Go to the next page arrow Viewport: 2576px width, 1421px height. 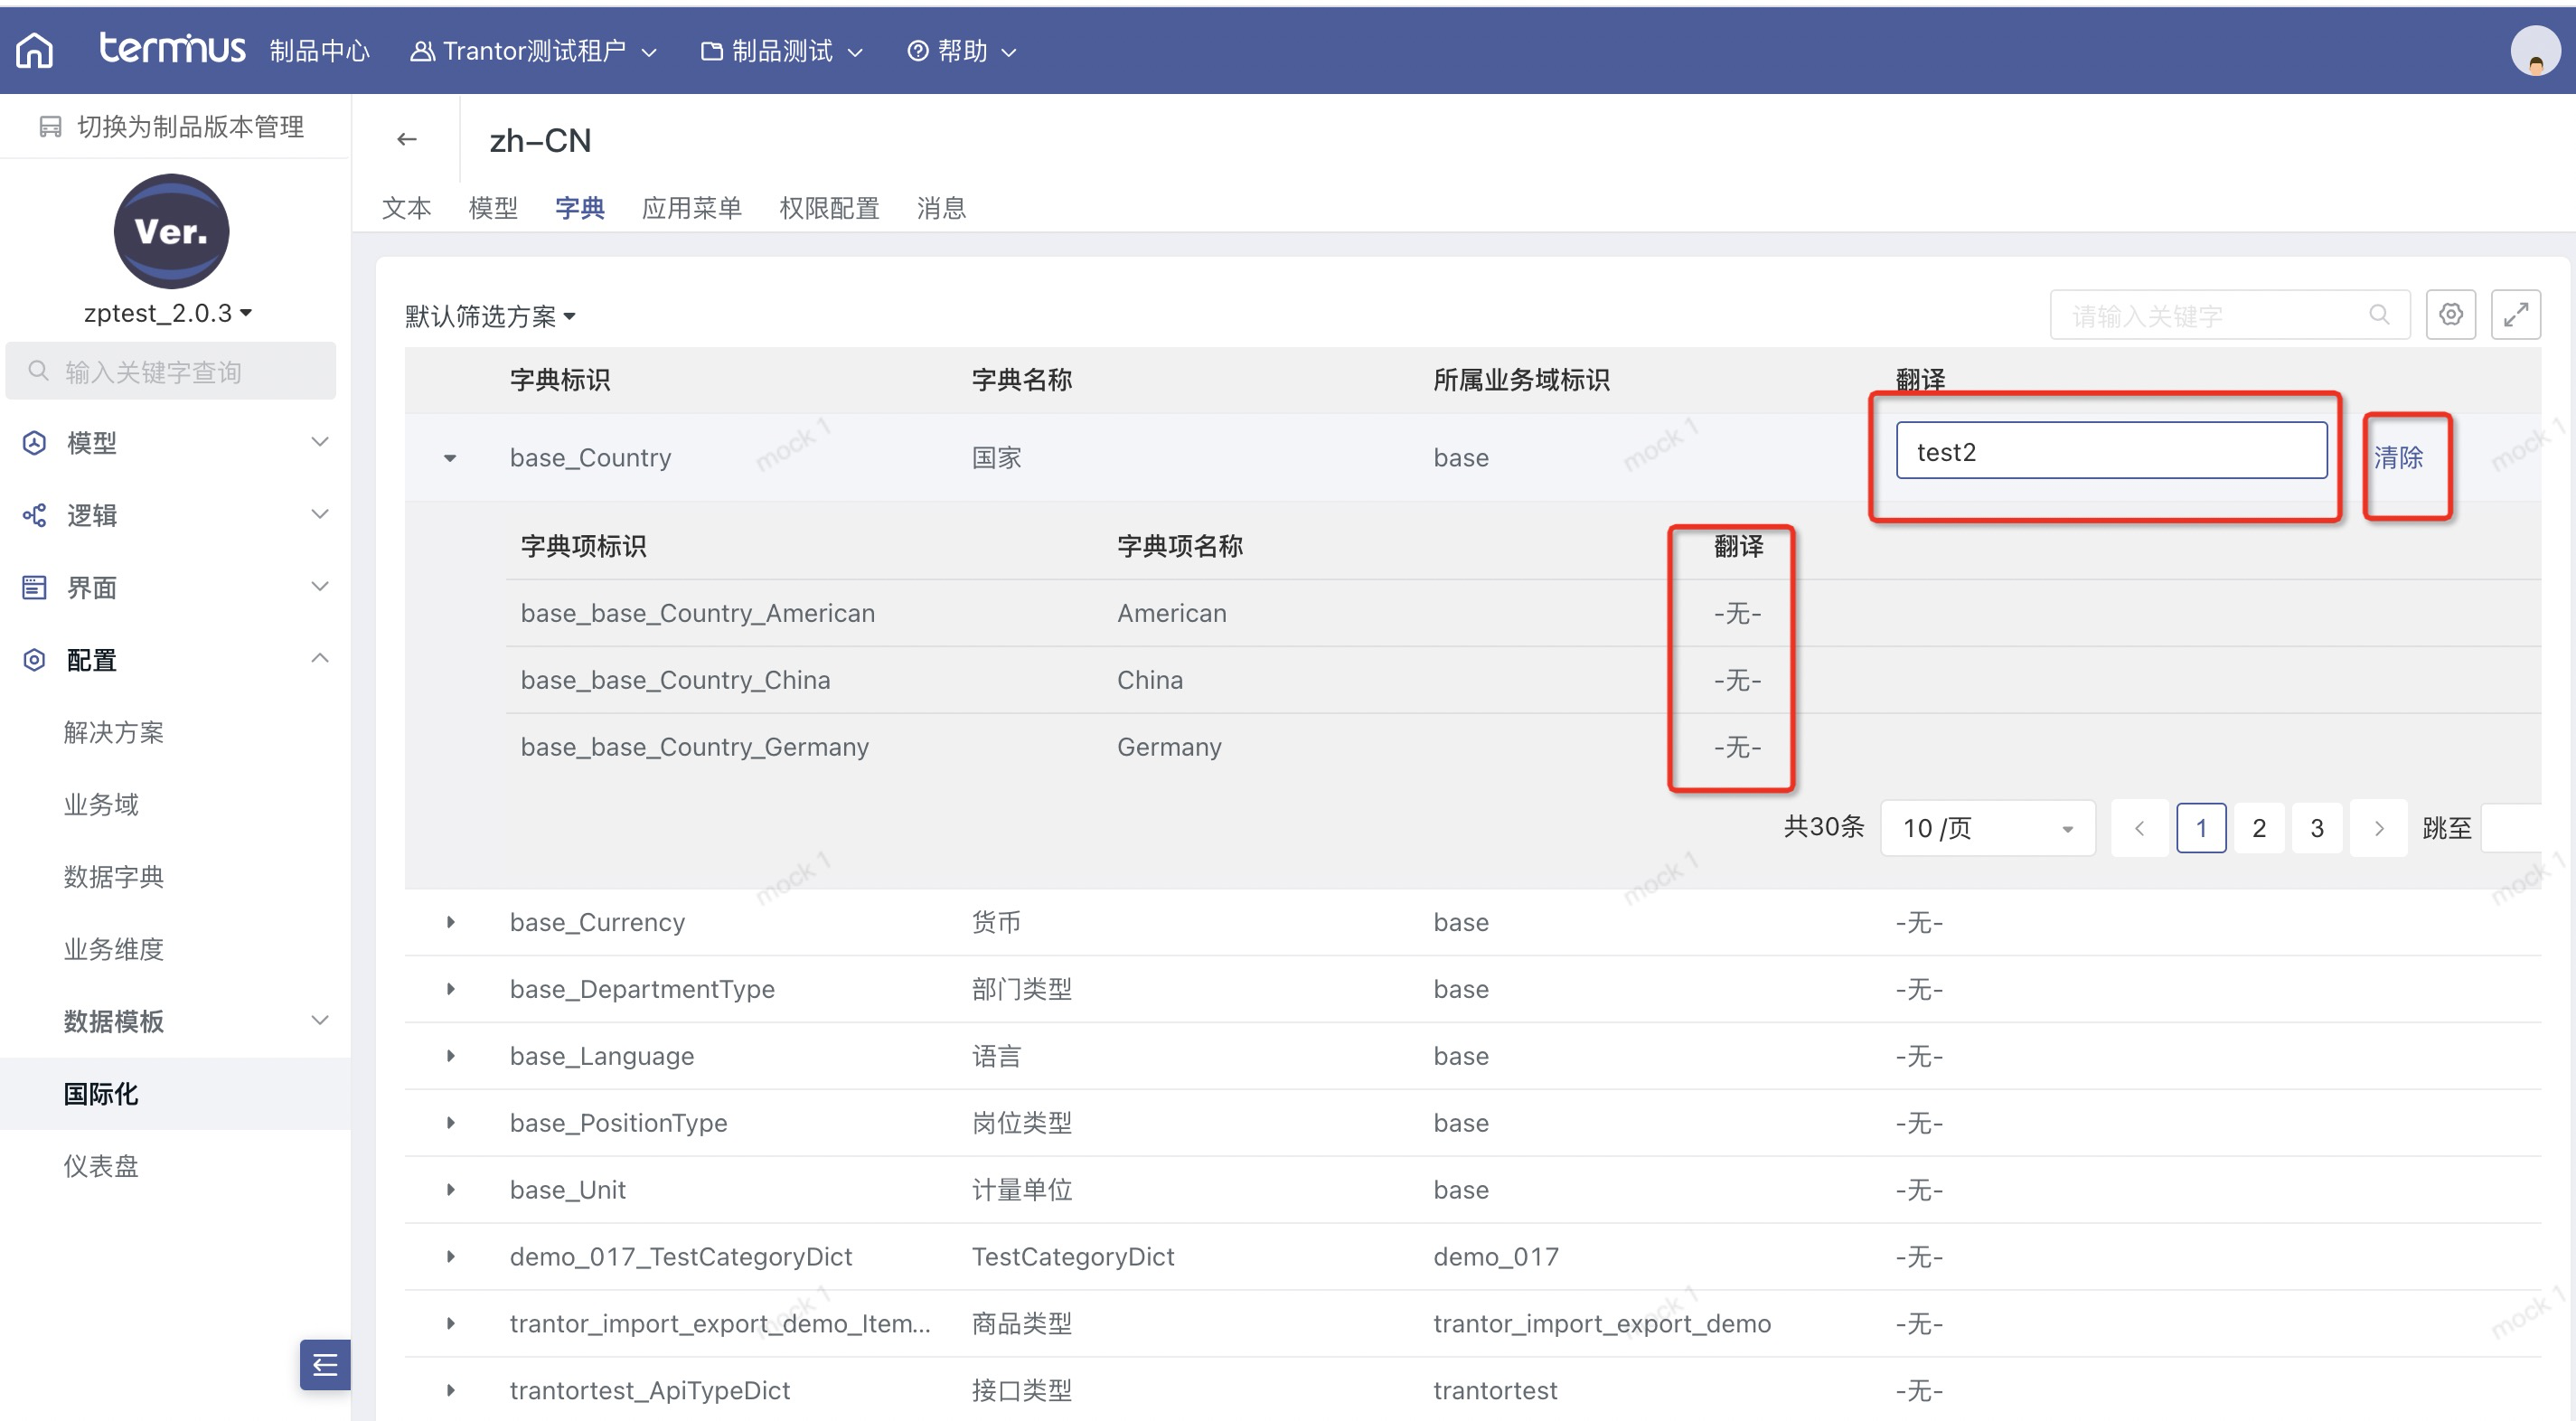[2379, 828]
